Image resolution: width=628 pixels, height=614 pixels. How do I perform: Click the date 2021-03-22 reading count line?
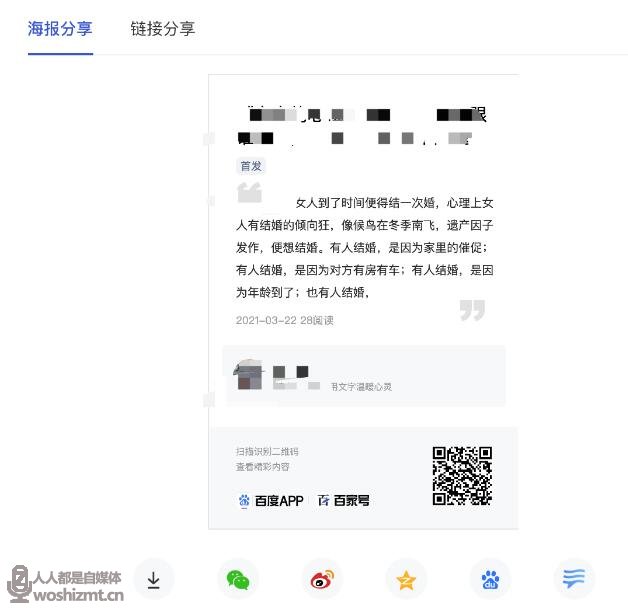click(x=285, y=320)
